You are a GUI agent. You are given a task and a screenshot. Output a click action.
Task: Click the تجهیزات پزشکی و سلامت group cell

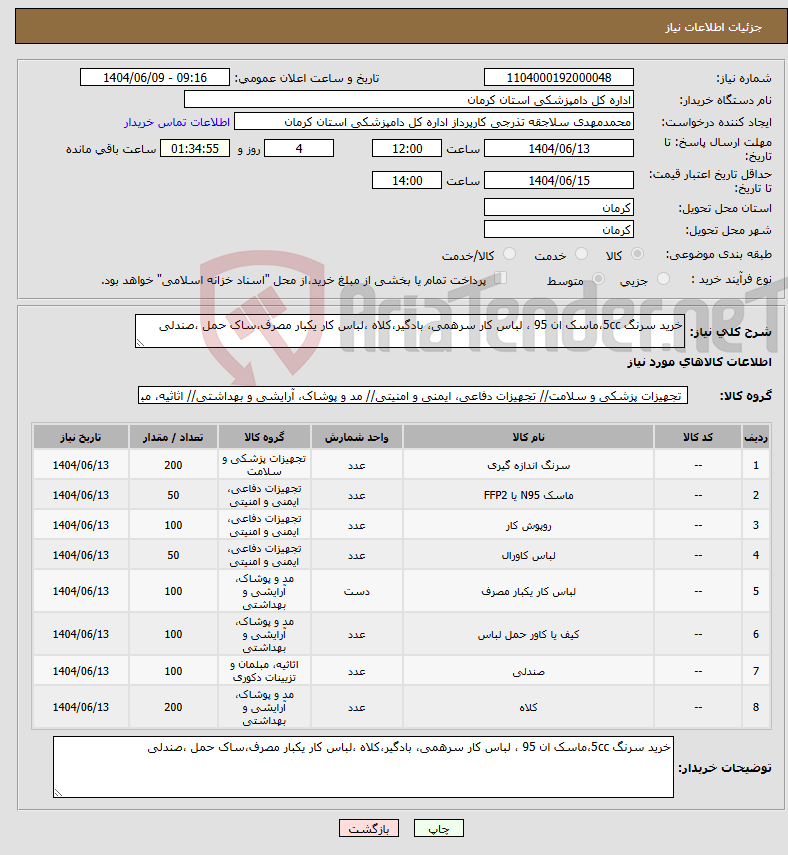(264, 465)
